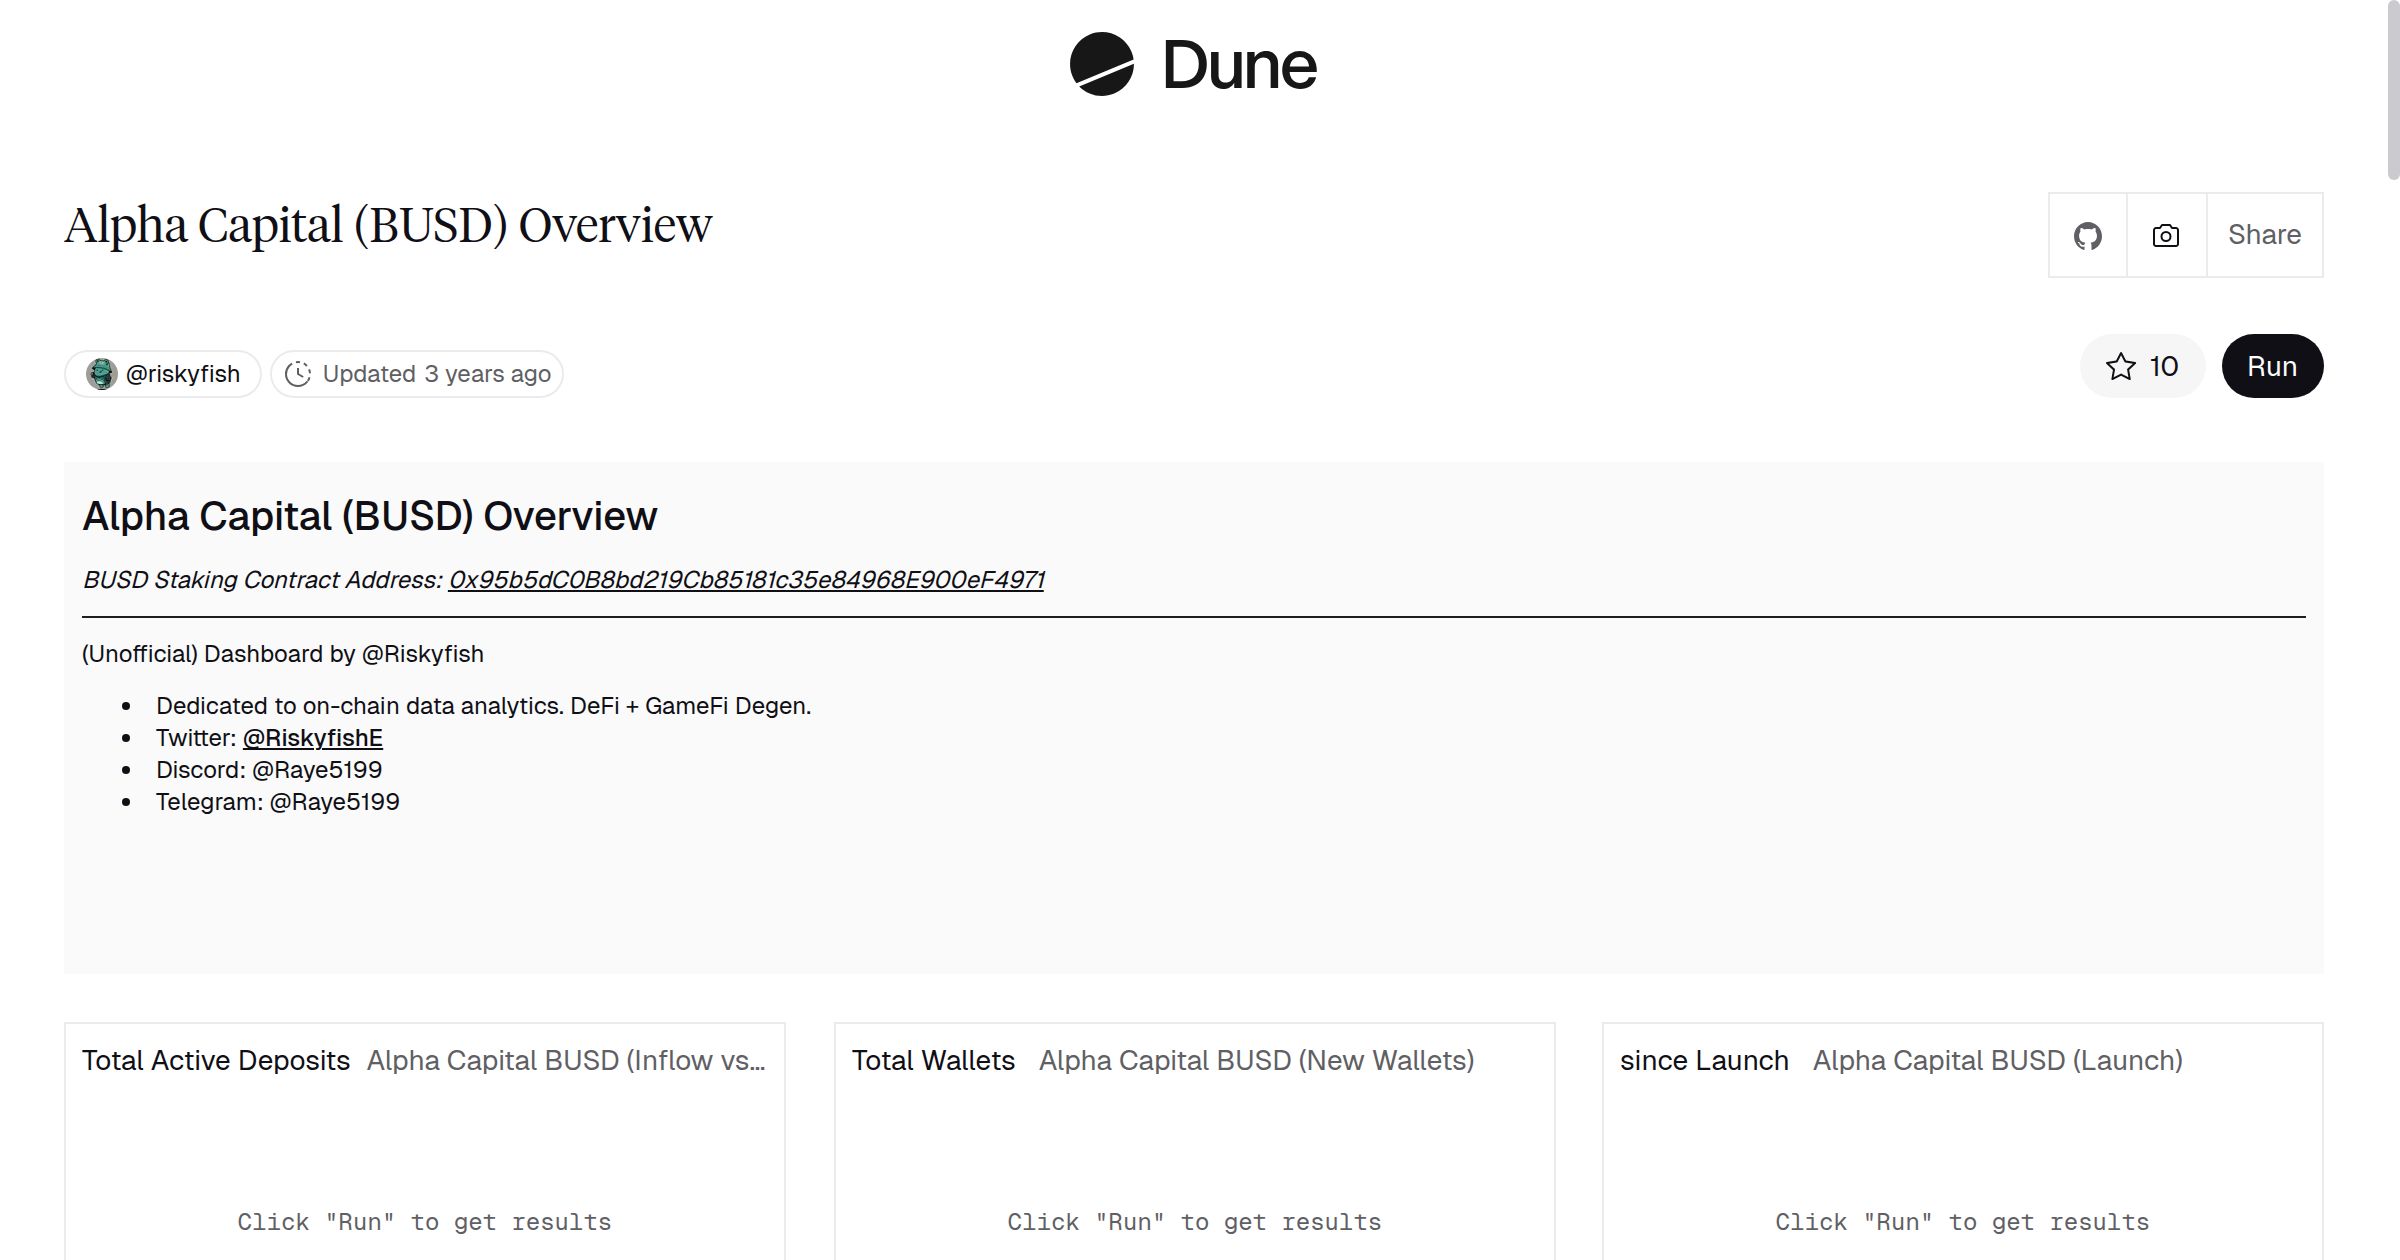Click the camera screenshot icon

pos(2165,236)
